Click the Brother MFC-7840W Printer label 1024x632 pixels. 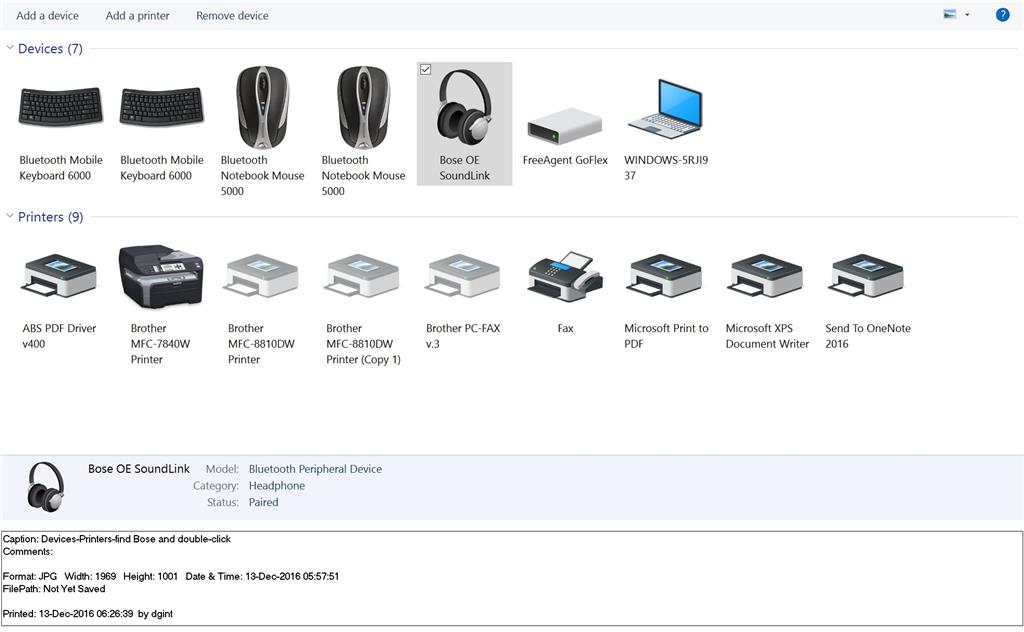pos(160,344)
